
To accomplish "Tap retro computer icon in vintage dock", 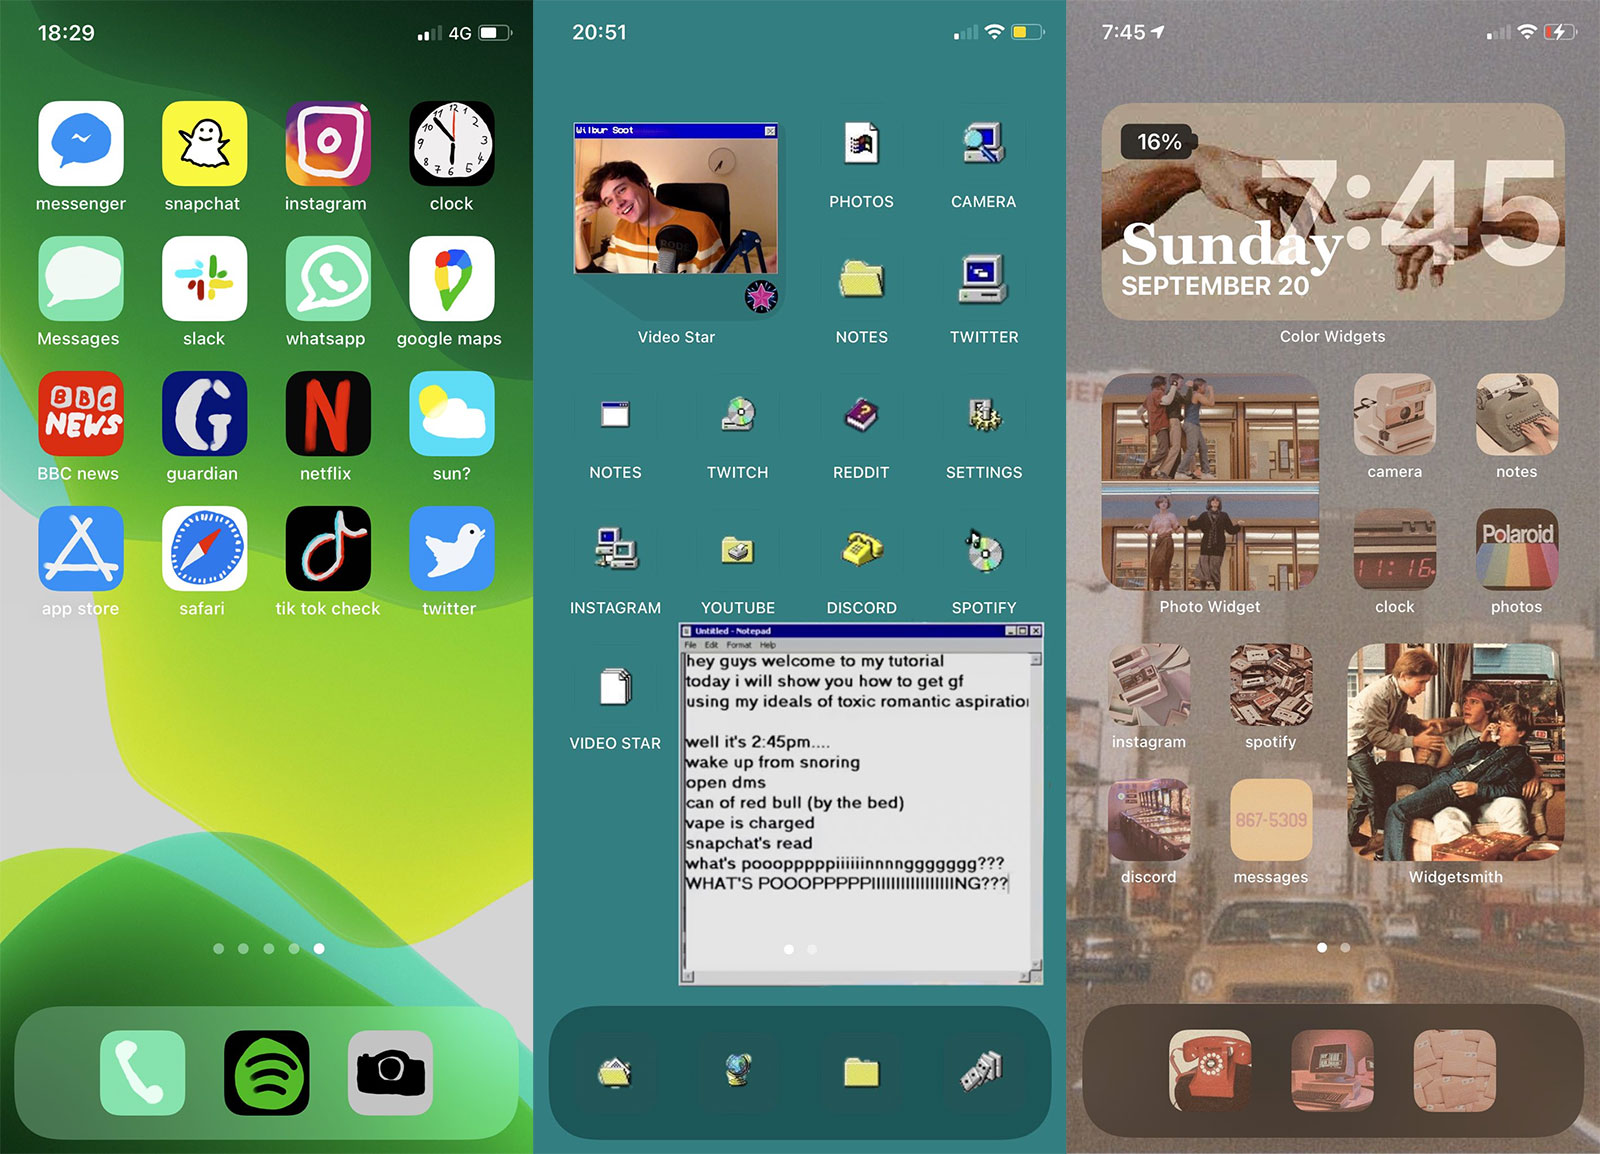I will coord(1333,1071).
